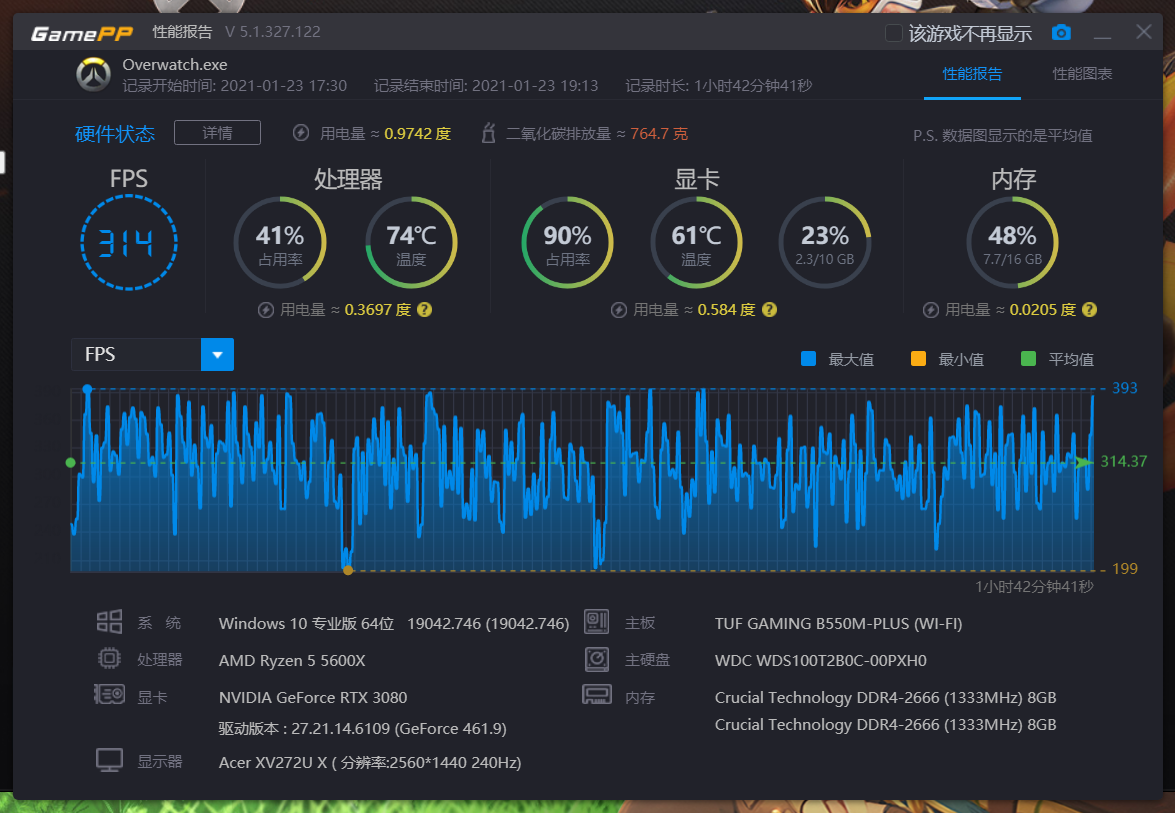Click the camera screenshot icon
Viewport: 1175px width, 813px height.
point(1061,33)
